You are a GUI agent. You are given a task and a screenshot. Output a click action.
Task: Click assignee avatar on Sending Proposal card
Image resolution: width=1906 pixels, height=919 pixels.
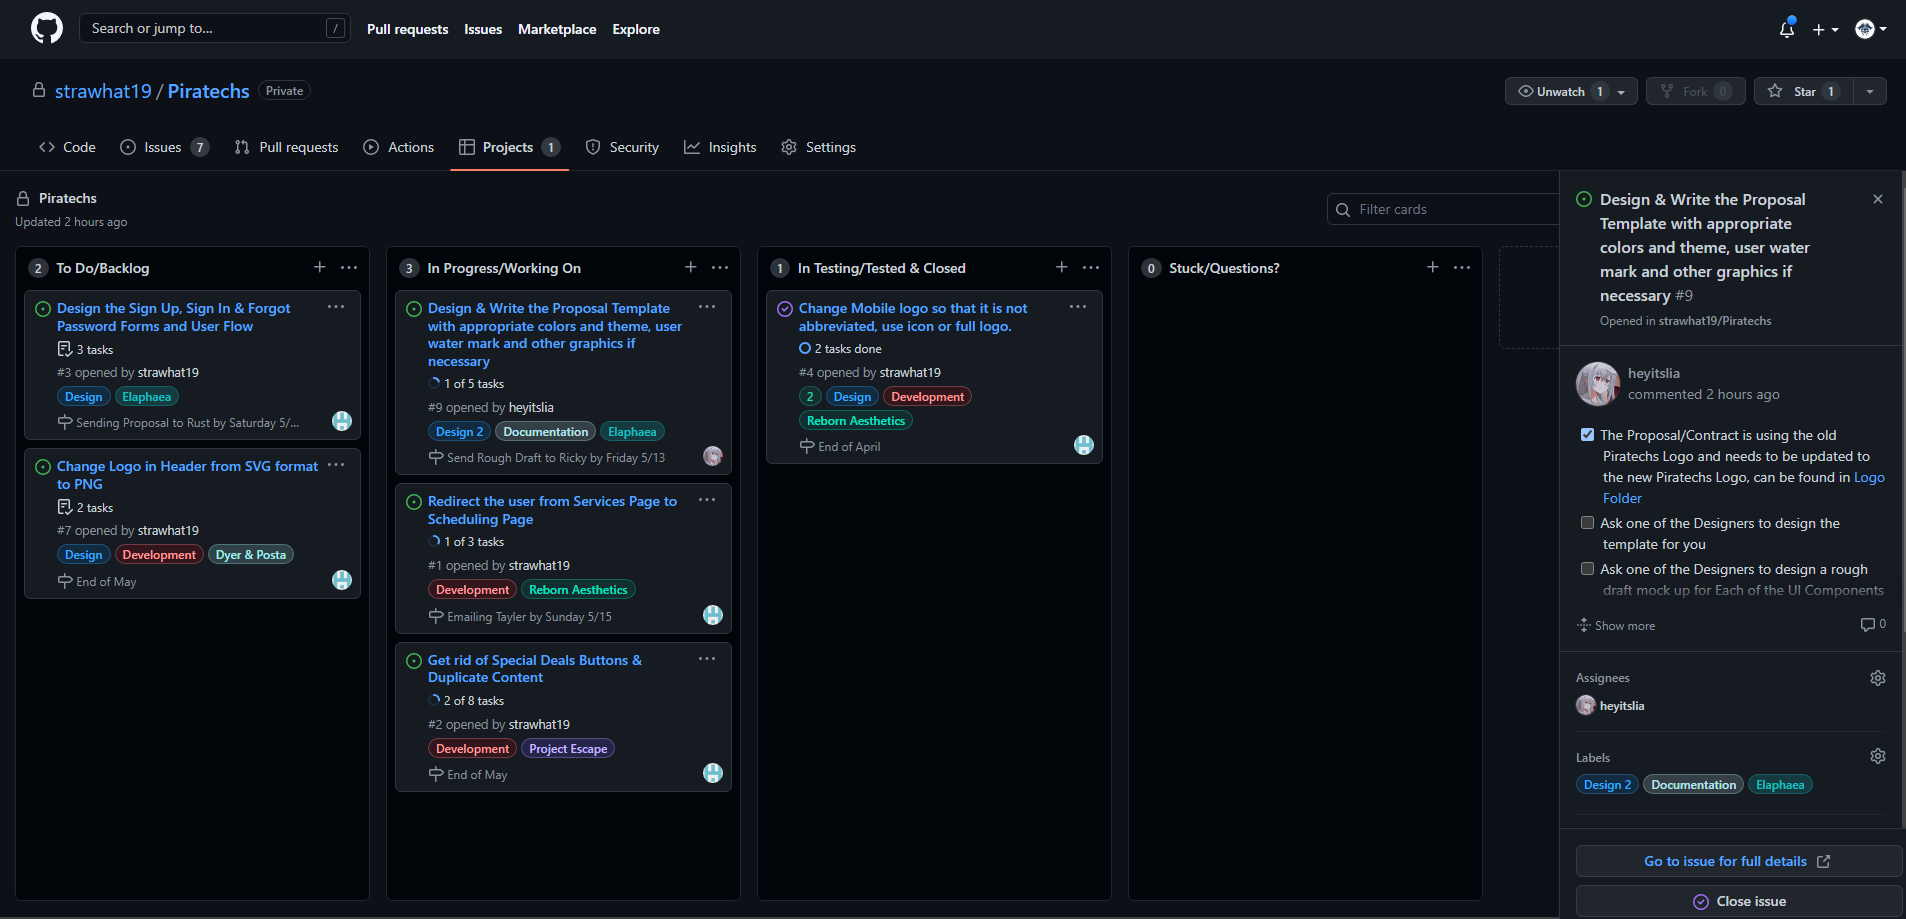click(x=342, y=421)
